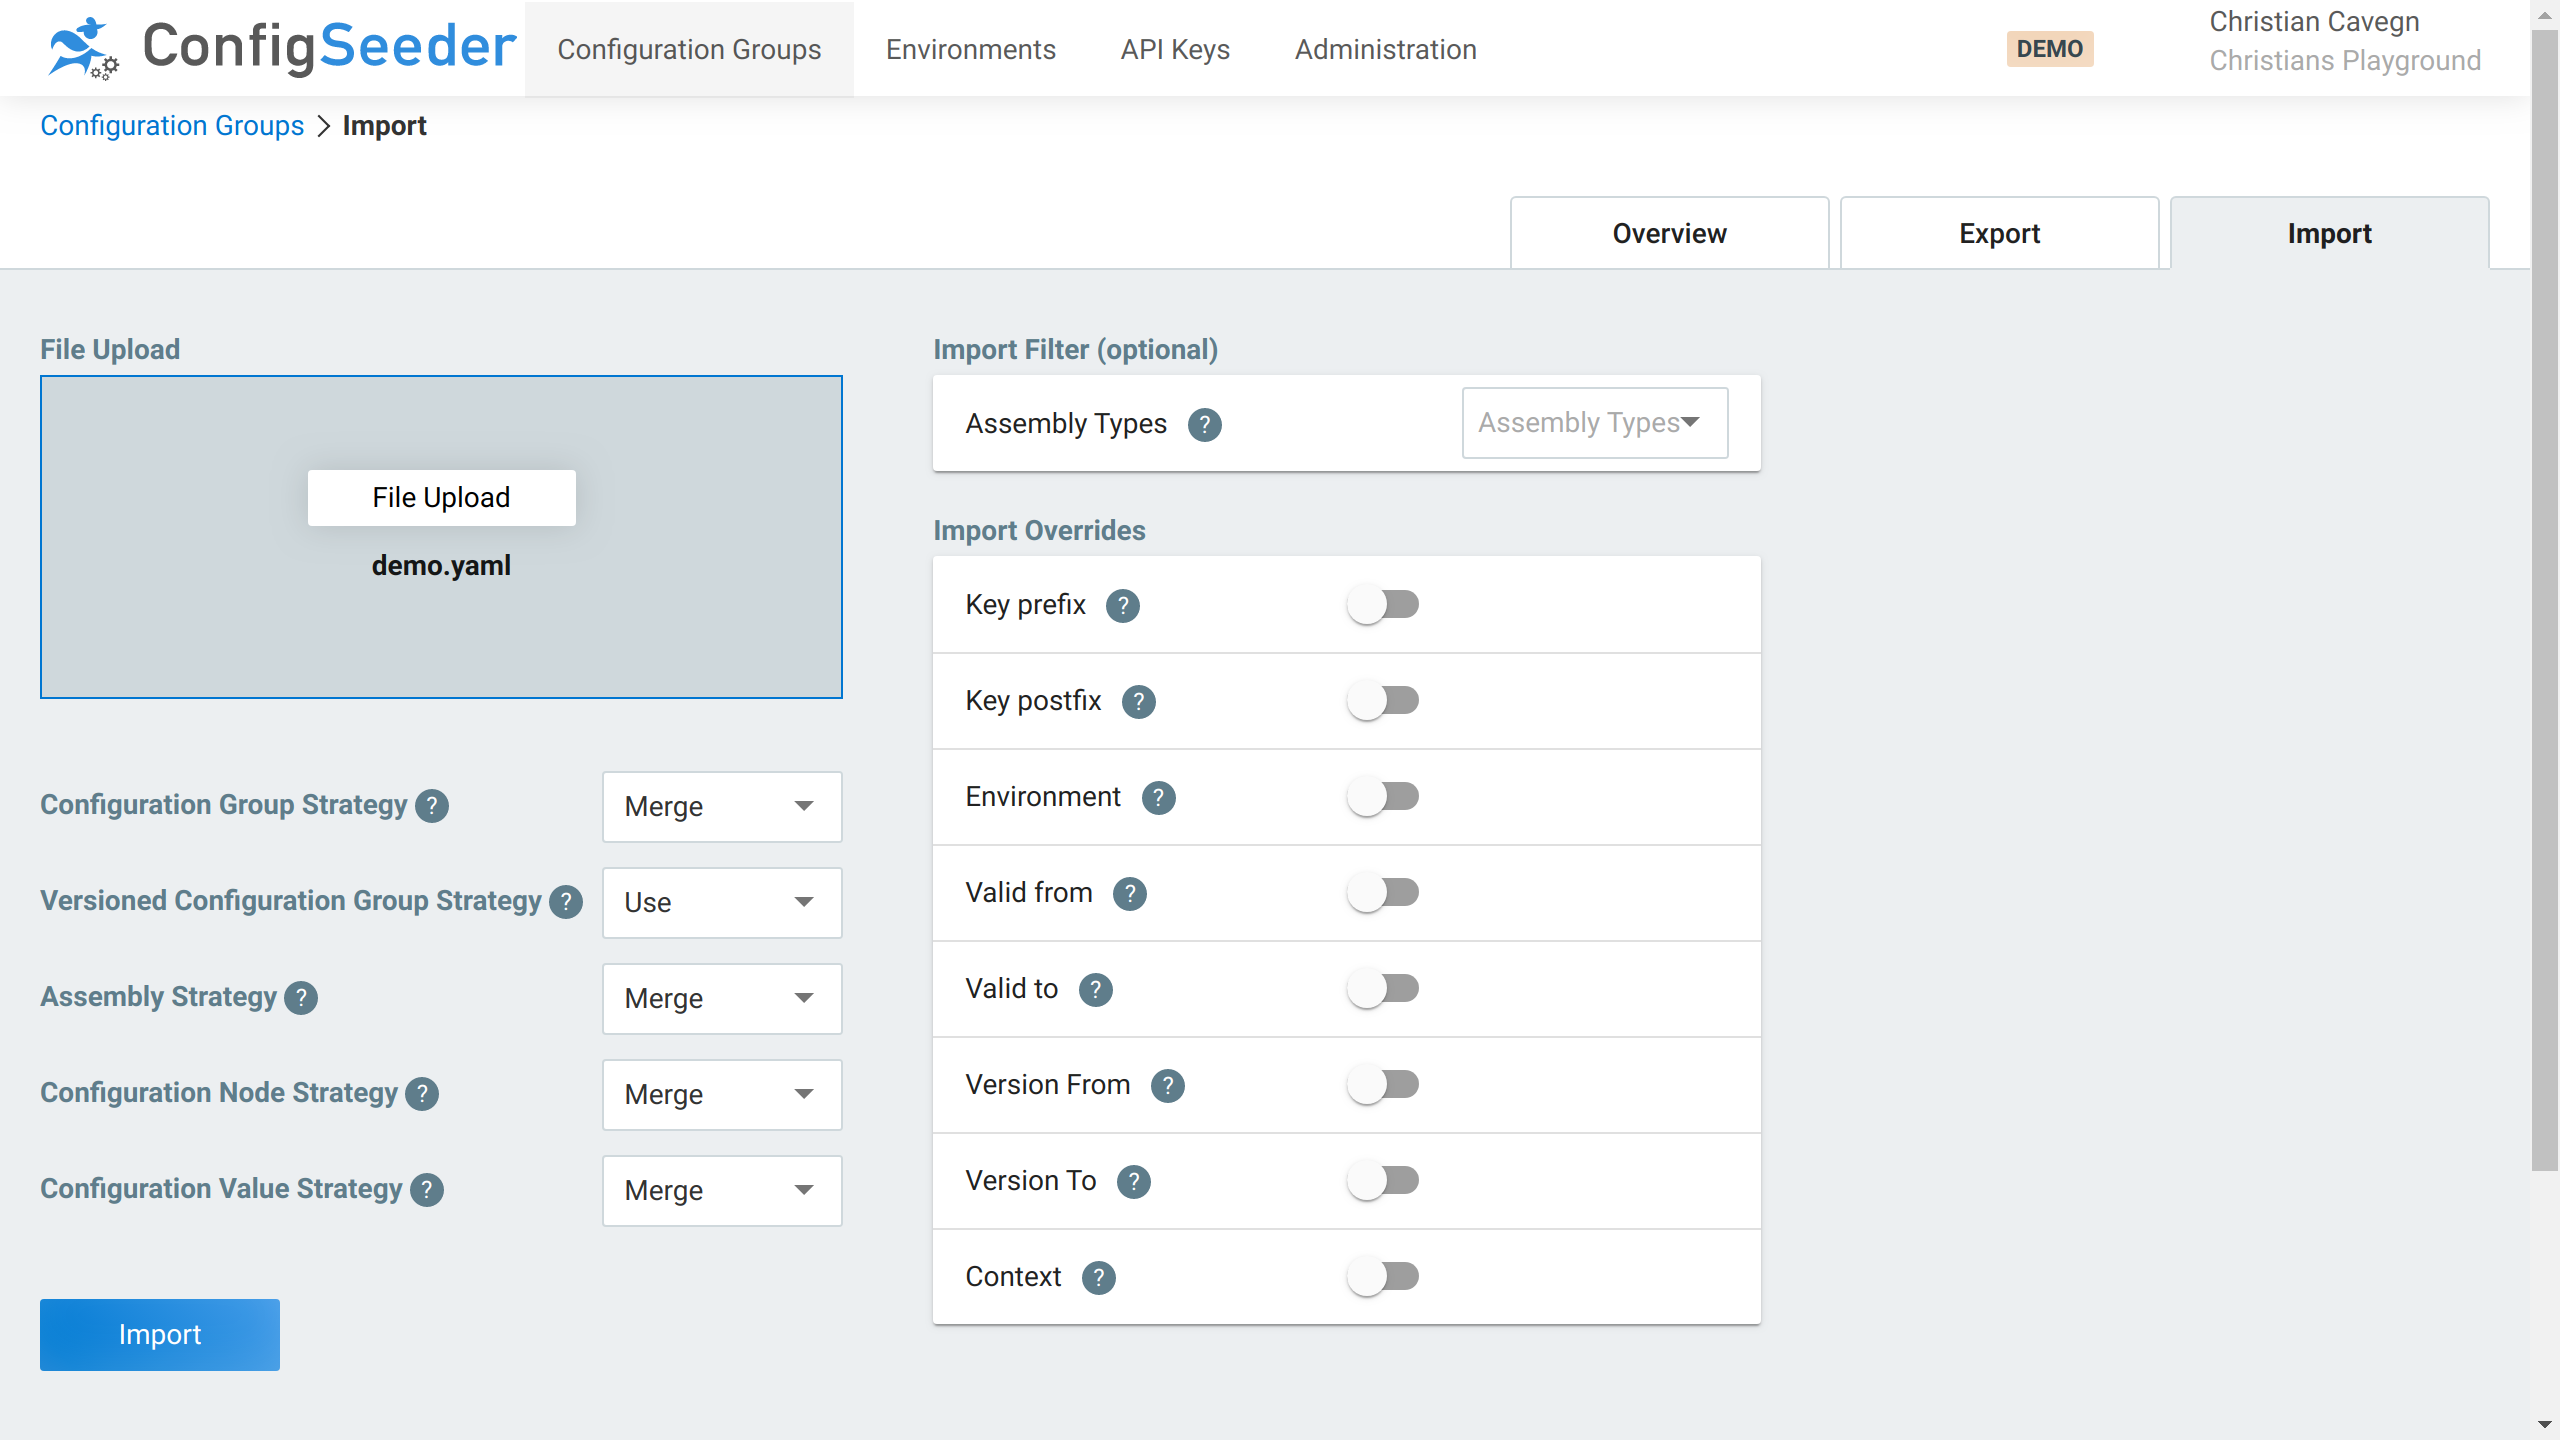The image size is (2560, 1440).
Task: Click help icon for Versioned Configuration Group Strategy
Action: (x=566, y=902)
